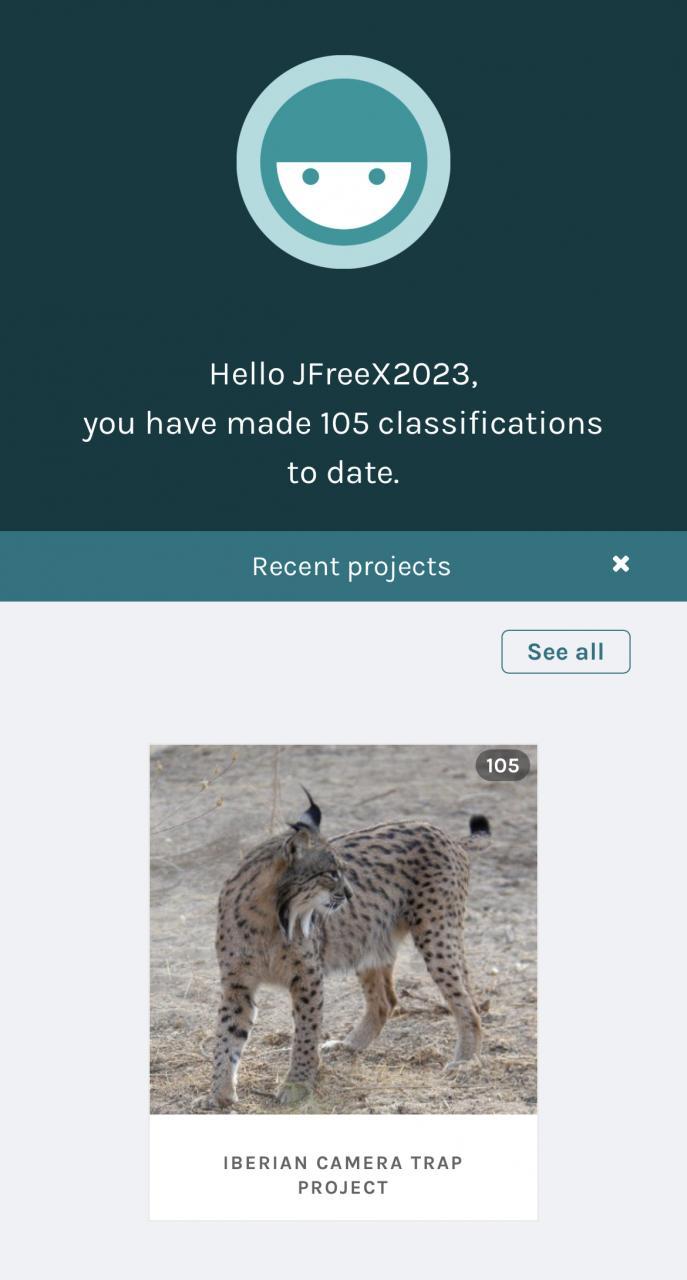Select the Recent projects header label
687x1280 pixels.
[x=351, y=566]
